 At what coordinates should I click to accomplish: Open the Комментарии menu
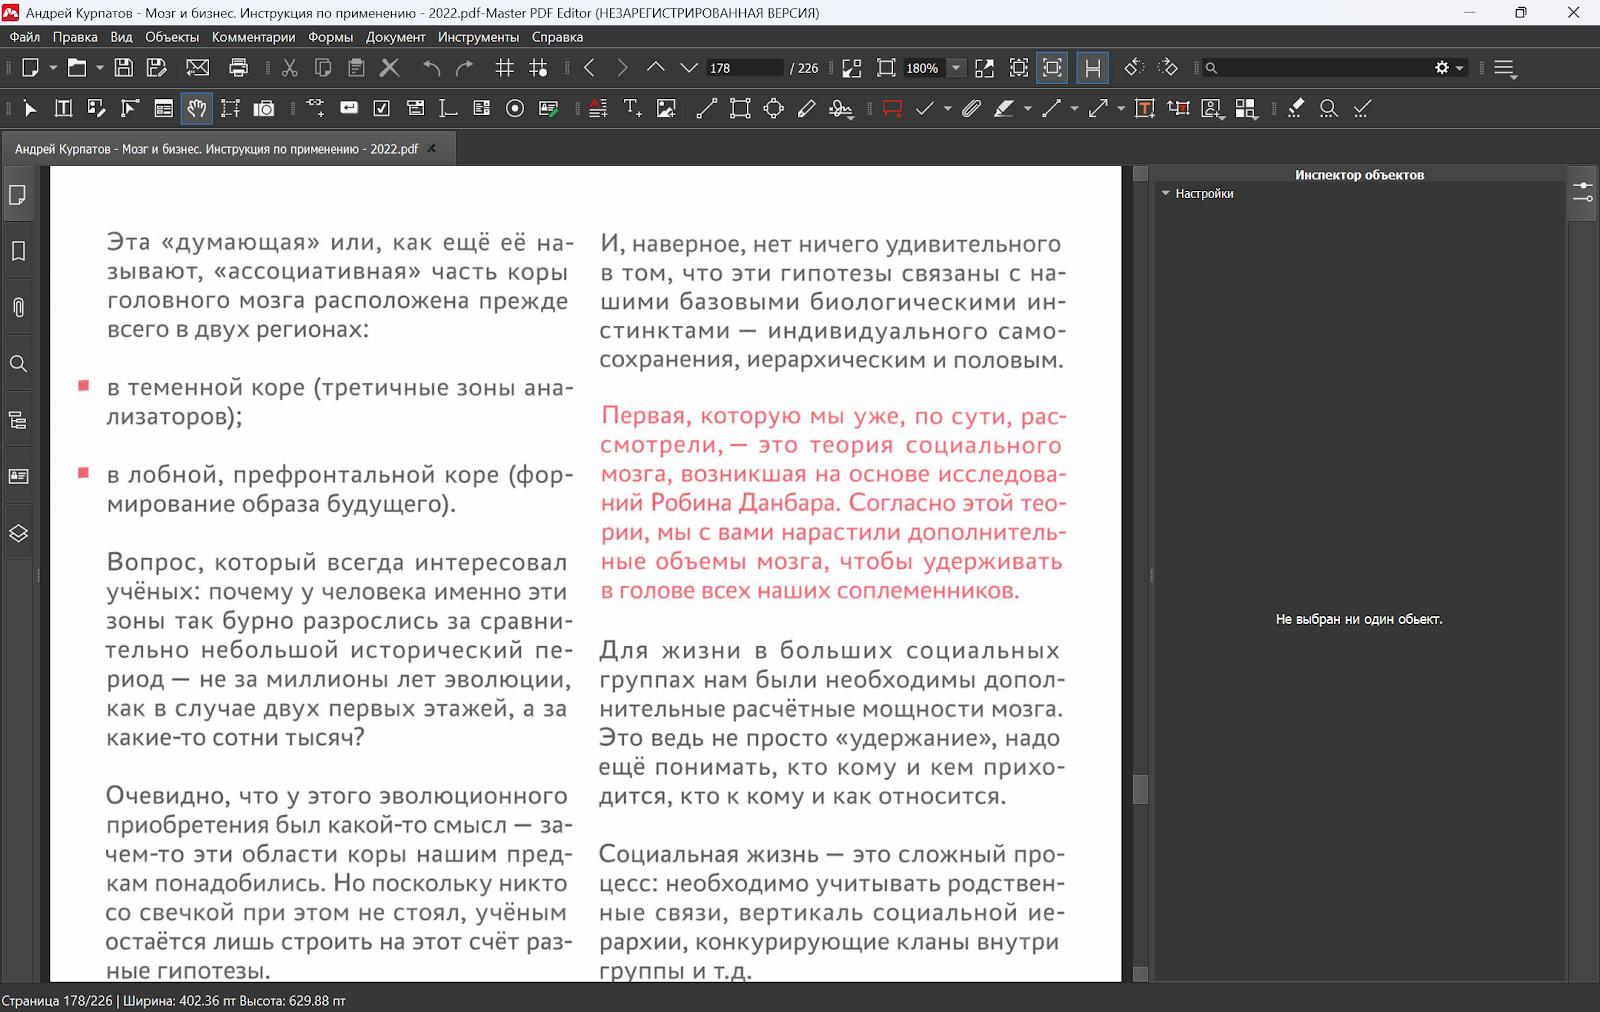(x=253, y=37)
